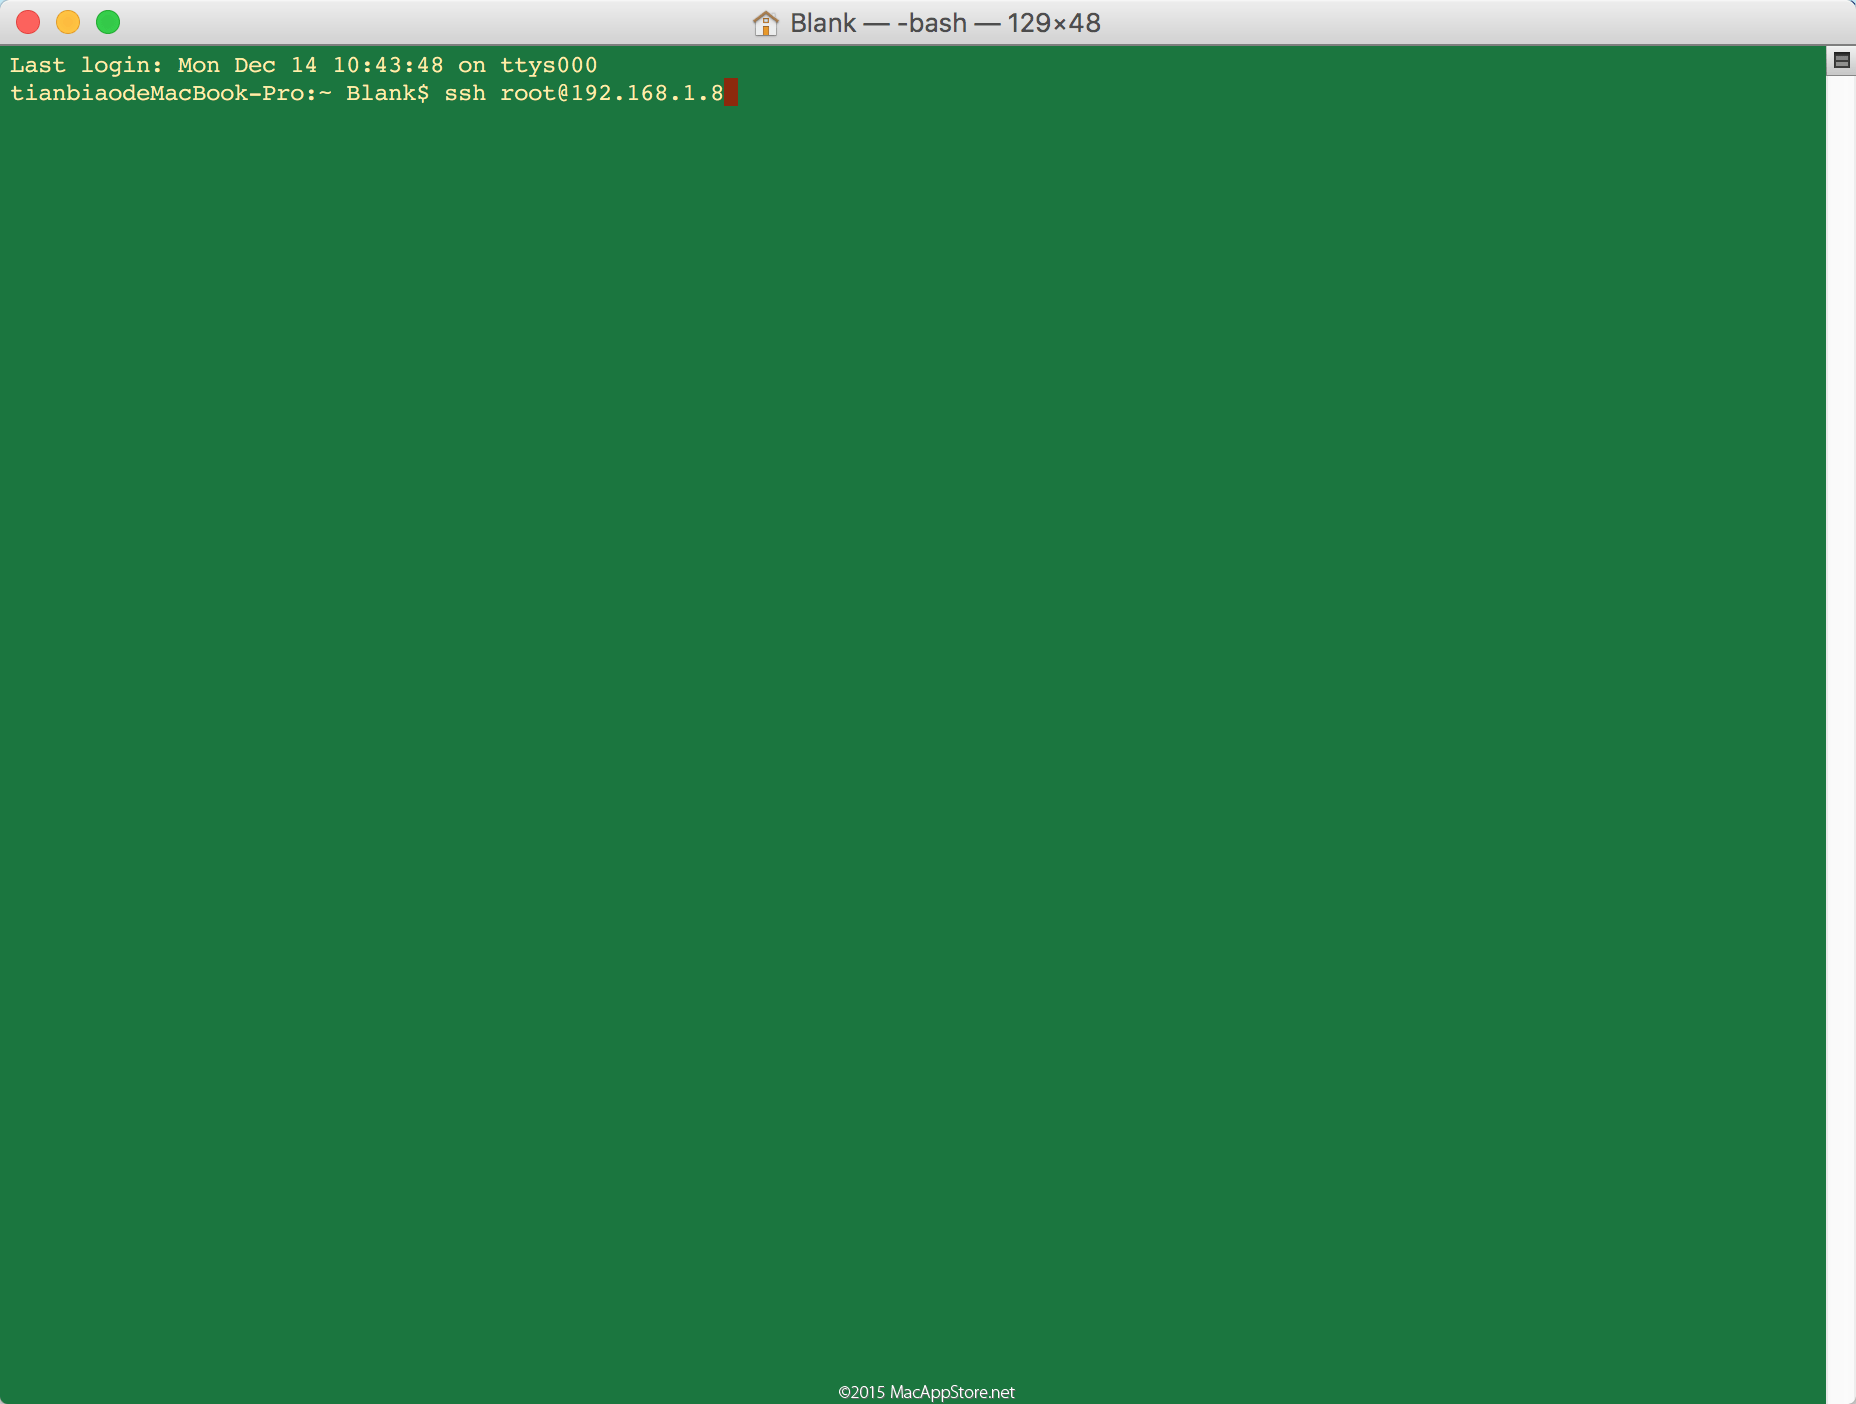Screen dimensions: 1856x1404
Task: Zoom the window with the green button
Action: [108, 22]
